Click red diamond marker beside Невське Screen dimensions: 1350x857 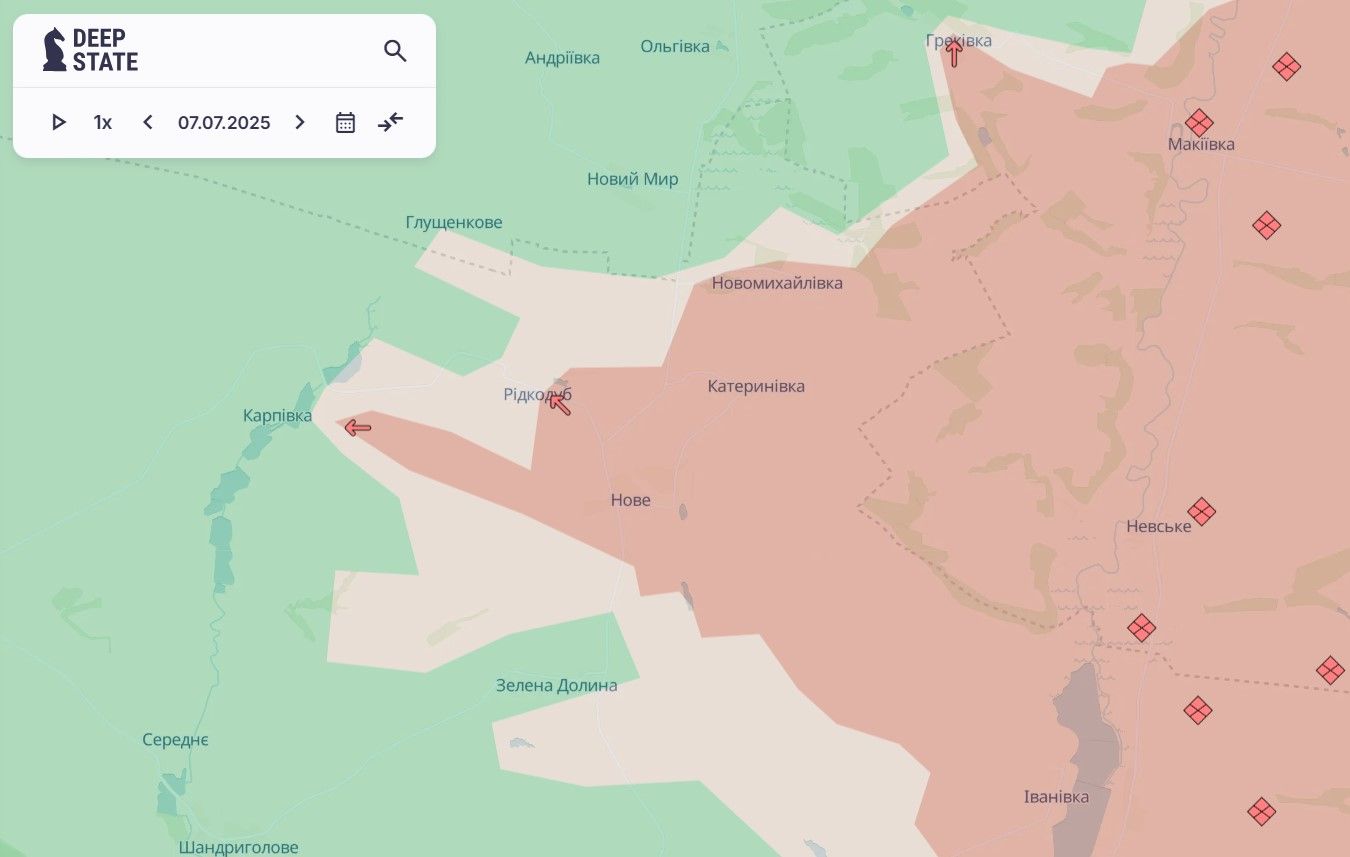click(1201, 512)
